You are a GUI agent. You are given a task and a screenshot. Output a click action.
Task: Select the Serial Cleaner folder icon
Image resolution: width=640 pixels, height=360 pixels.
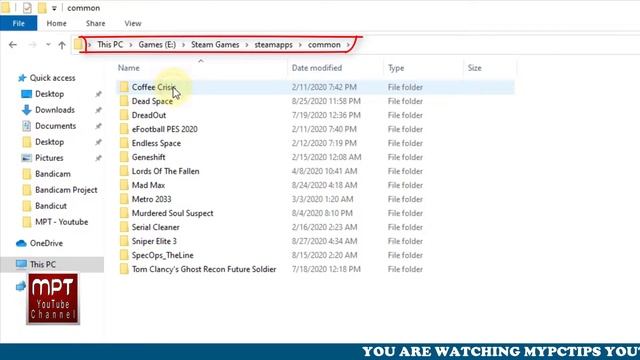coord(124,227)
